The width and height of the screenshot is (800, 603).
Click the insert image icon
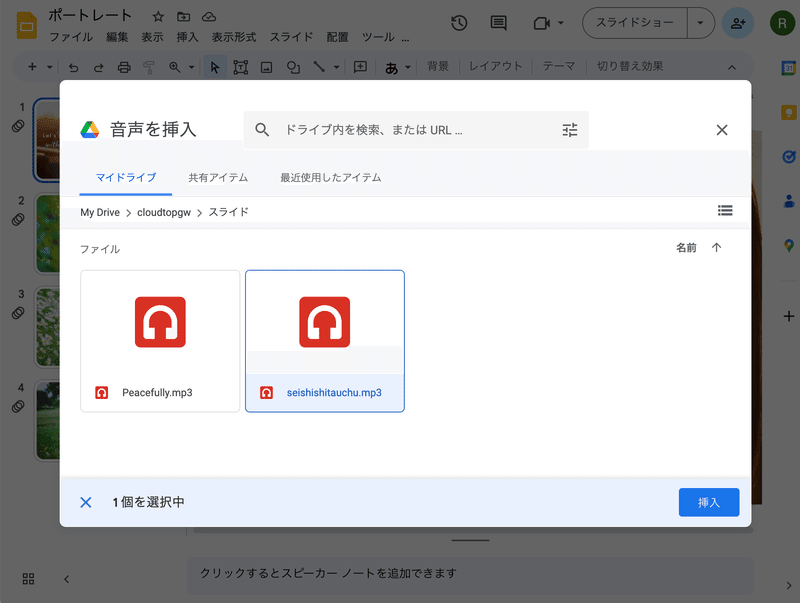[266, 67]
